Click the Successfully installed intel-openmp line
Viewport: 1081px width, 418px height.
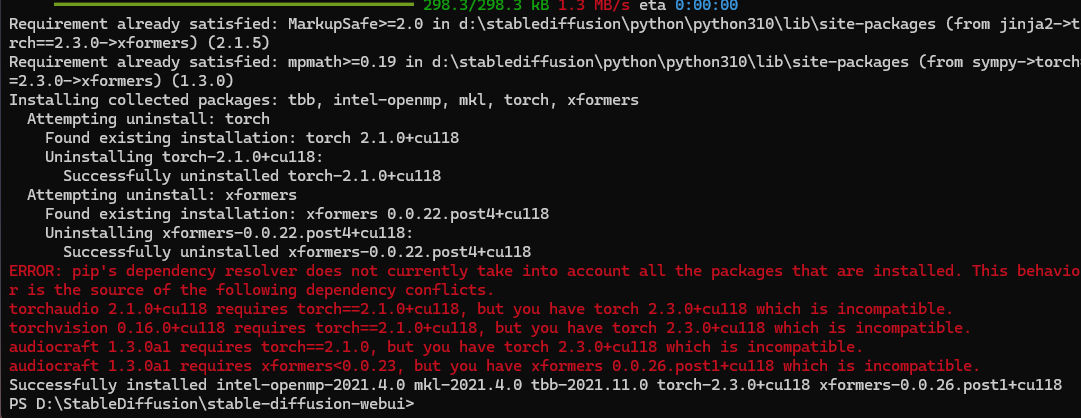pos(535,384)
